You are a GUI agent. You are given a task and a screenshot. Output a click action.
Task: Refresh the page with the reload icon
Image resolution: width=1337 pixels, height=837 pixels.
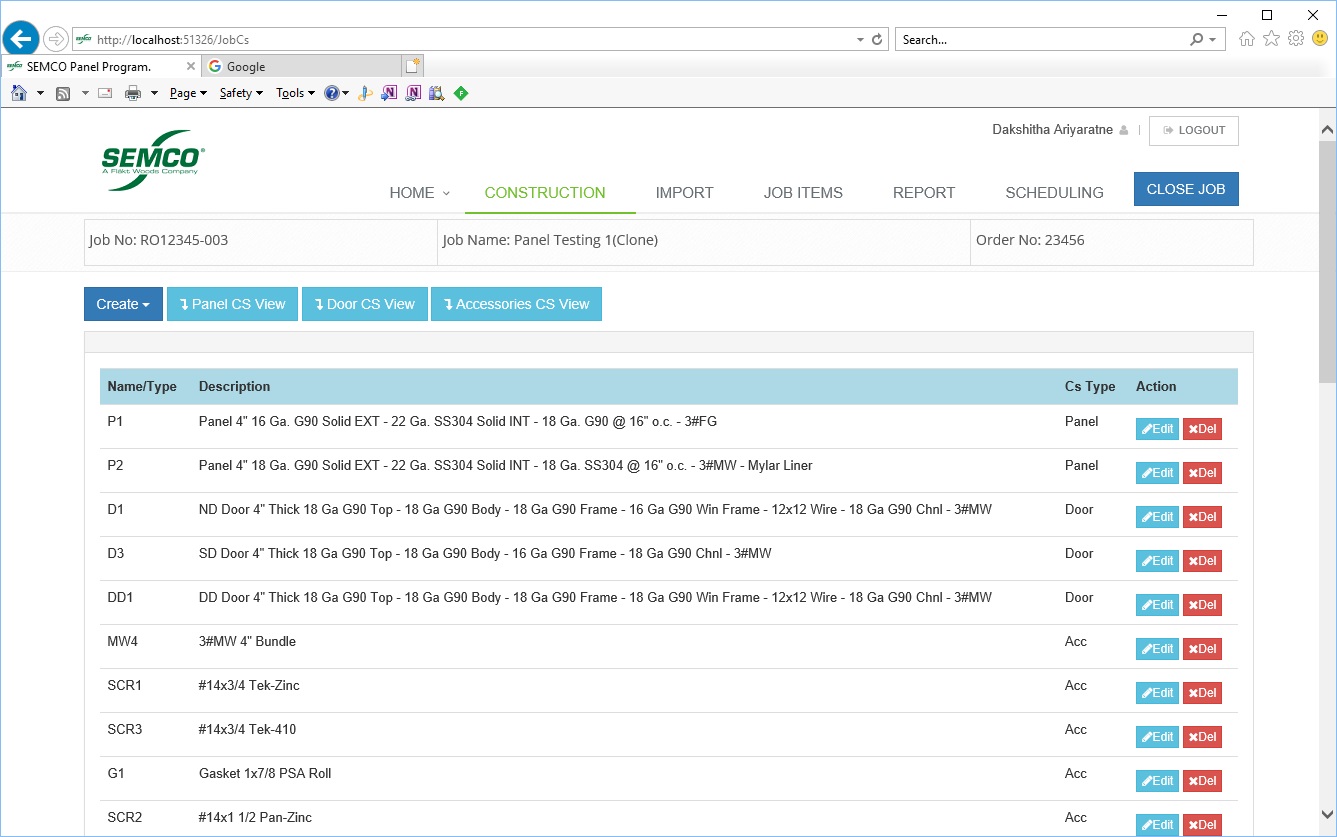(878, 40)
